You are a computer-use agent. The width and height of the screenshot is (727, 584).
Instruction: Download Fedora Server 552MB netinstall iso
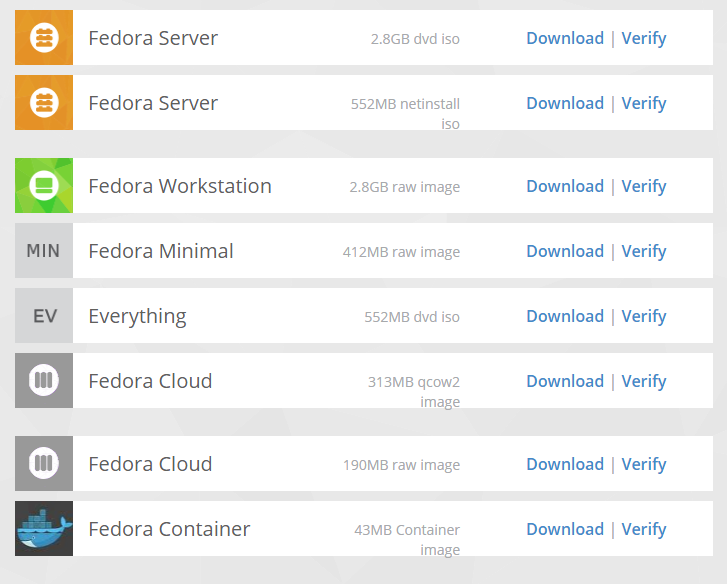565,103
